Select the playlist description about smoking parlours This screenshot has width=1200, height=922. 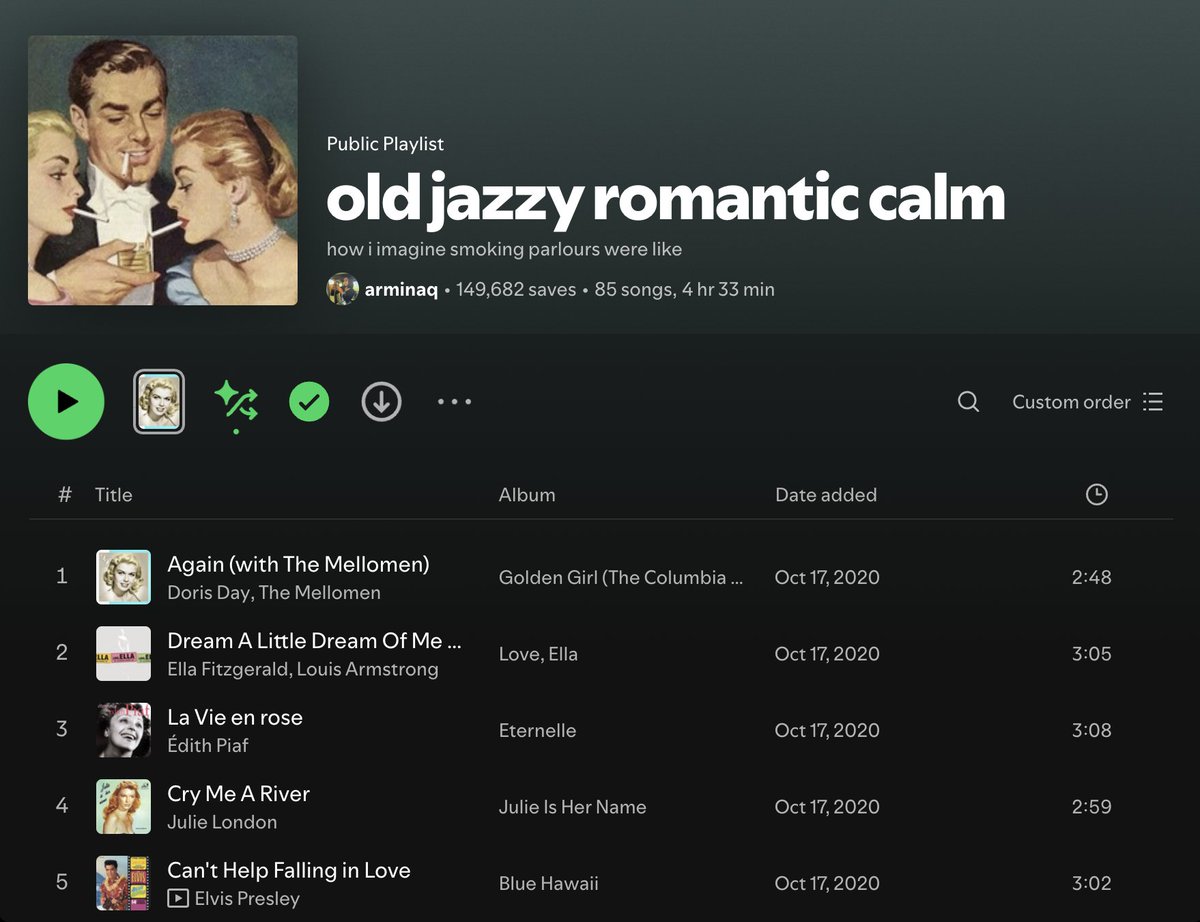[x=504, y=249]
